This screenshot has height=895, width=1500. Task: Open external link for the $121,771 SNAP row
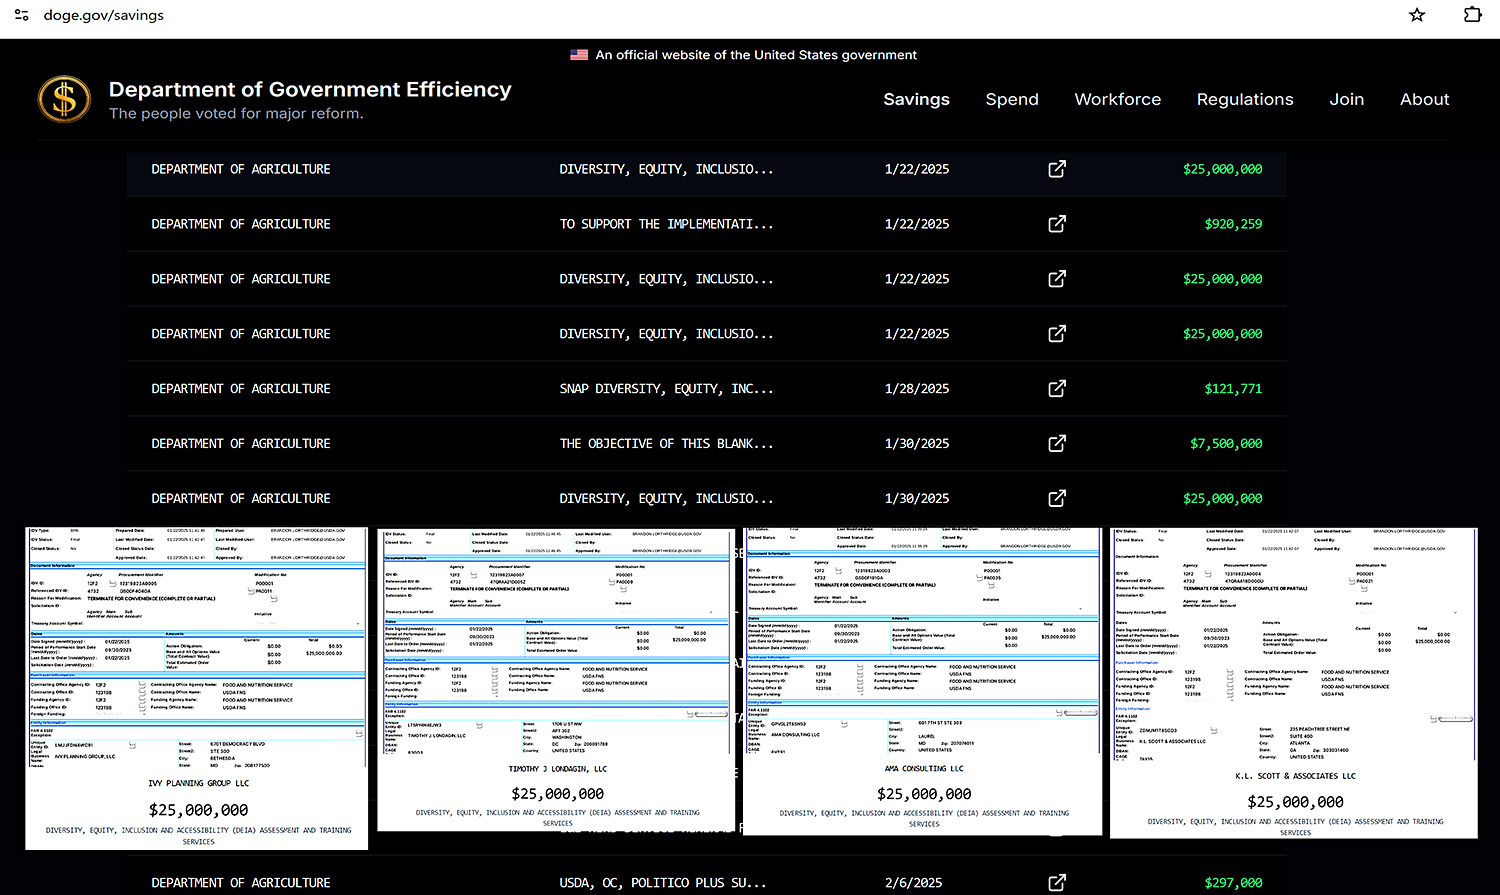tap(1056, 389)
